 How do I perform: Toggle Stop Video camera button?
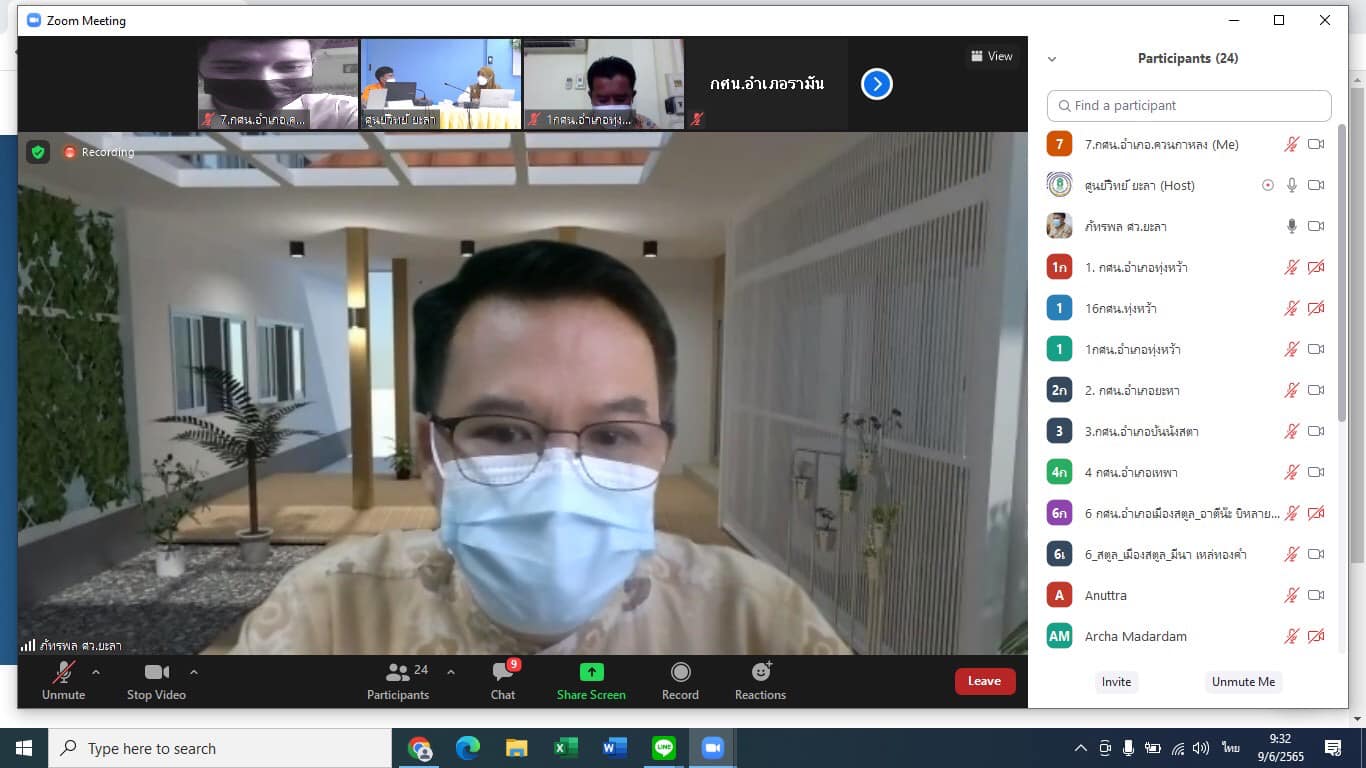[x=156, y=672]
